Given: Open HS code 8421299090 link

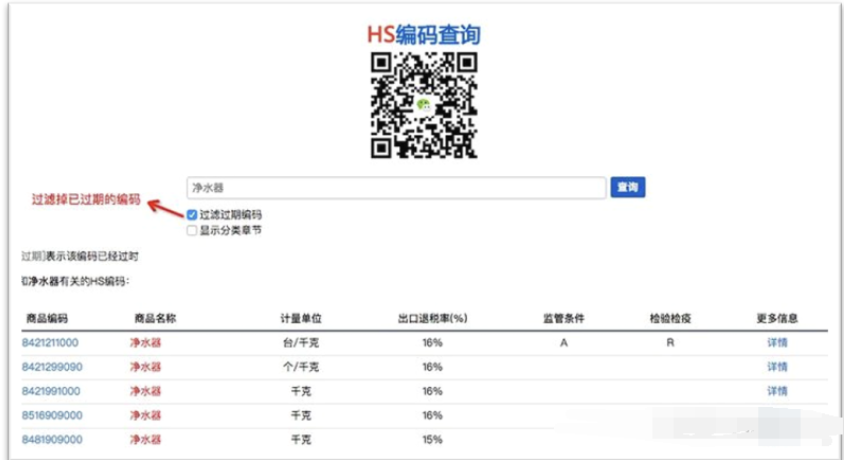Looking at the screenshot, I should tap(50, 367).
